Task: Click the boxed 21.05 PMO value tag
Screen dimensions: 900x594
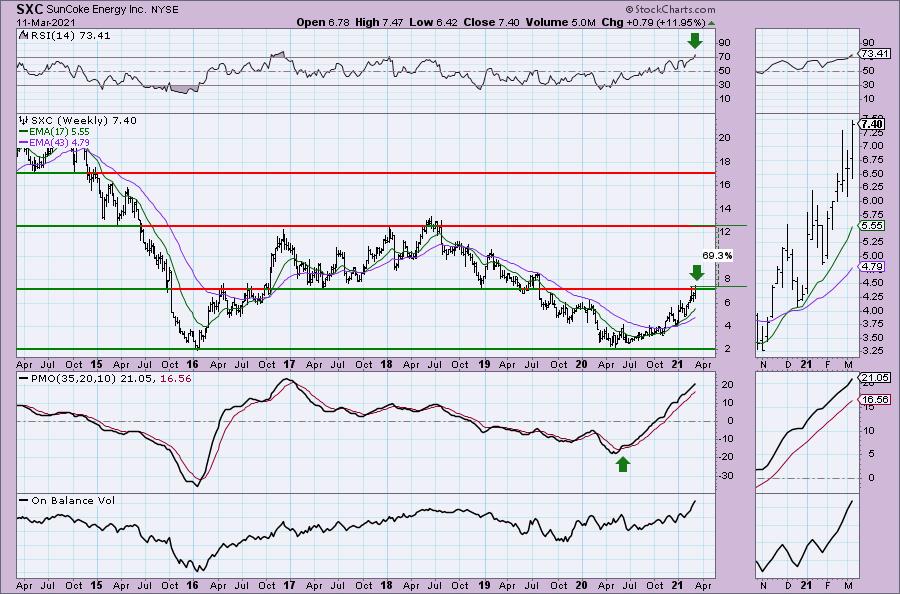Action: click(875, 378)
